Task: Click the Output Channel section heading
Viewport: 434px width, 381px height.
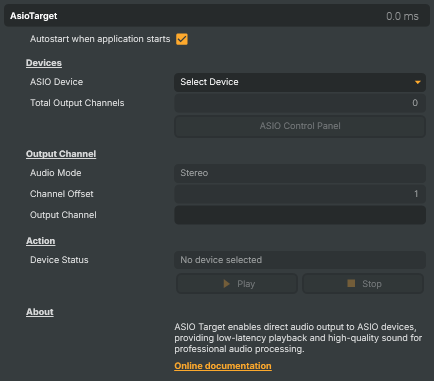Action: click(x=61, y=154)
